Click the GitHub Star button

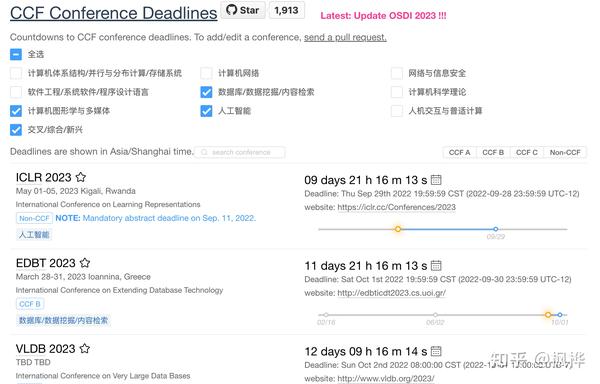click(x=243, y=10)
